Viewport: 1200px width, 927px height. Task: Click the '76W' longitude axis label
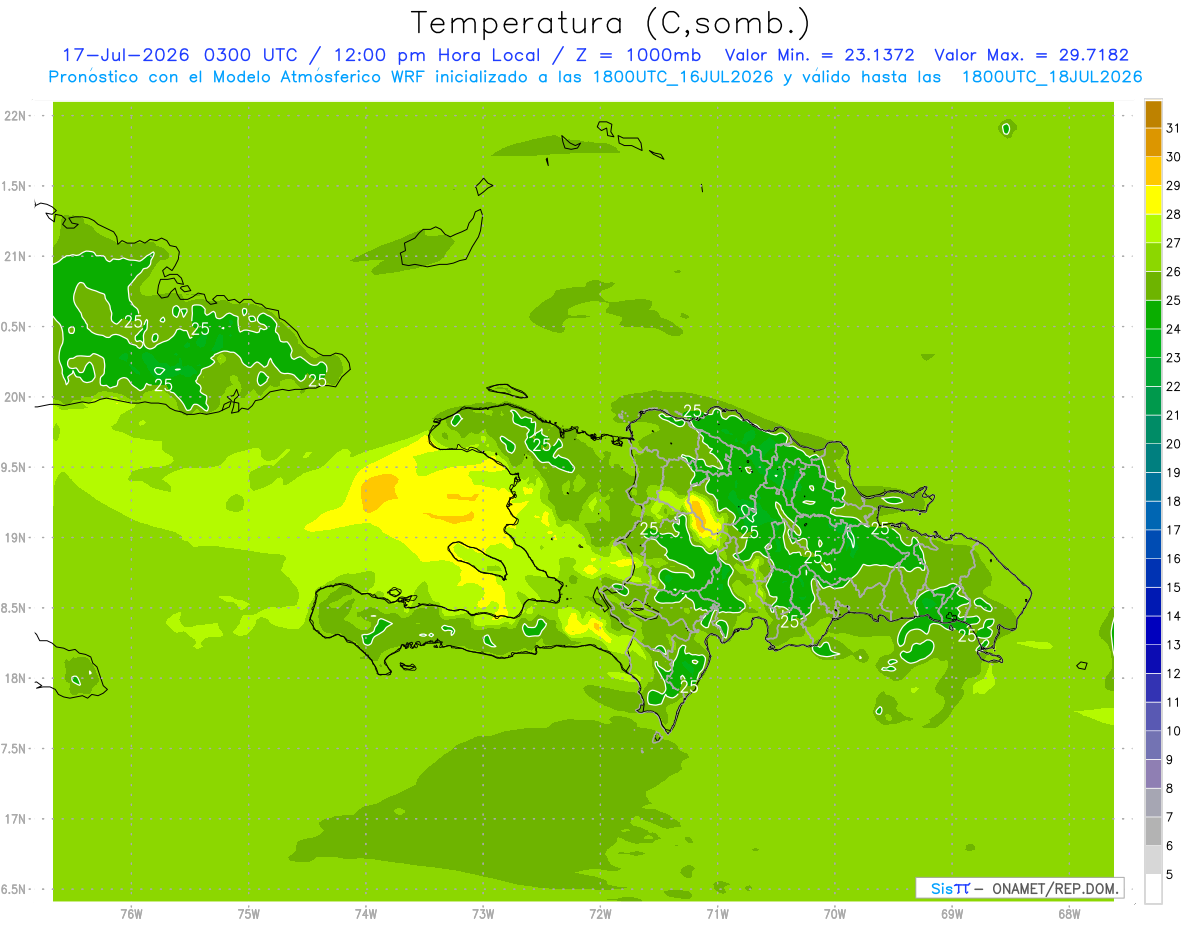coord(131,913)
